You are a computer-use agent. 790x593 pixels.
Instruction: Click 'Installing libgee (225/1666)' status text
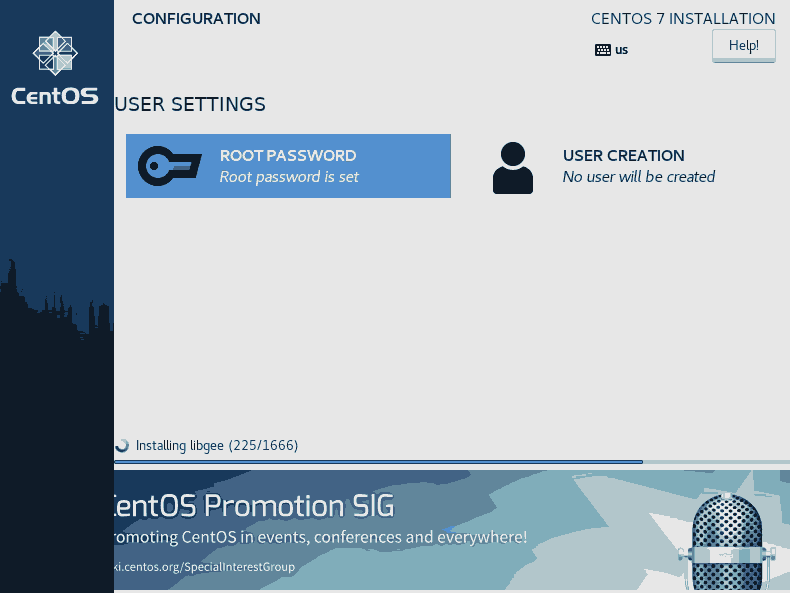(217, 445)
